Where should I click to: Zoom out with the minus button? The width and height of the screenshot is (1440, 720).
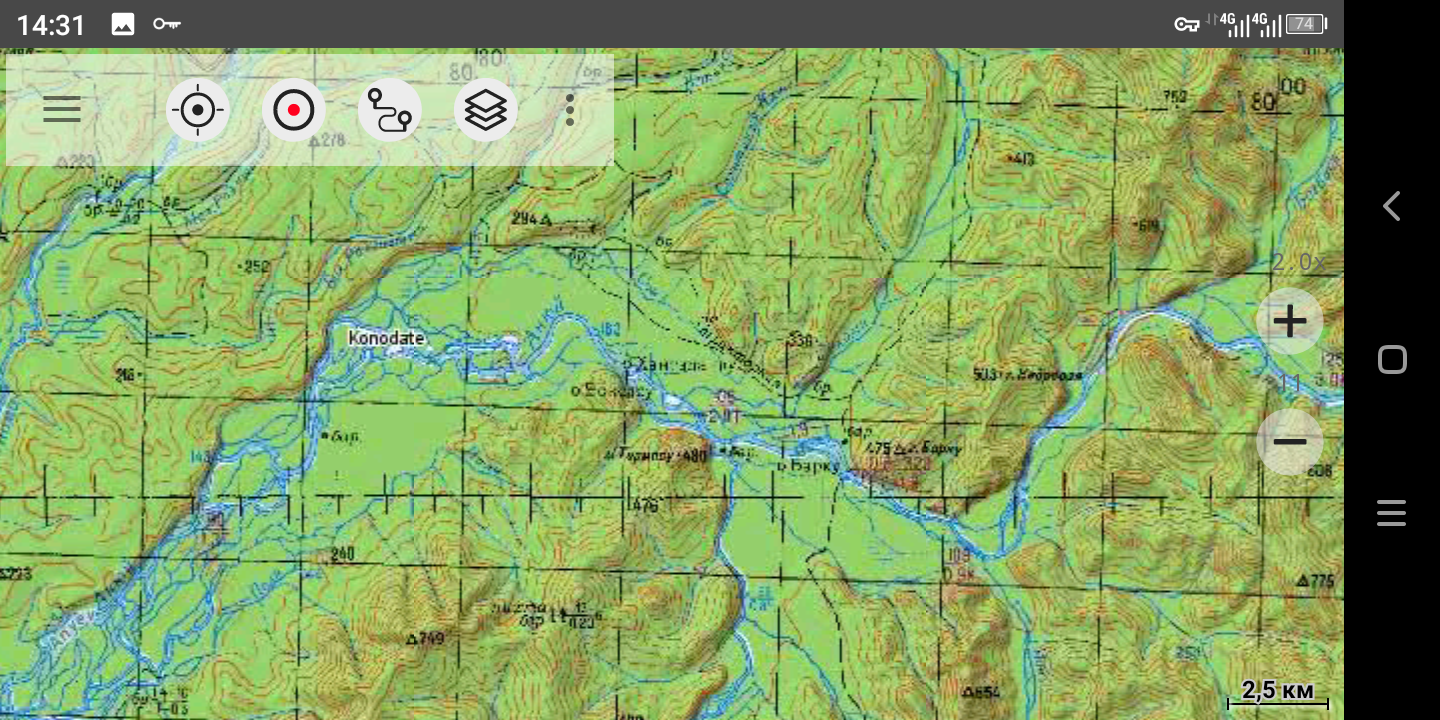(x=1290, y=441)
